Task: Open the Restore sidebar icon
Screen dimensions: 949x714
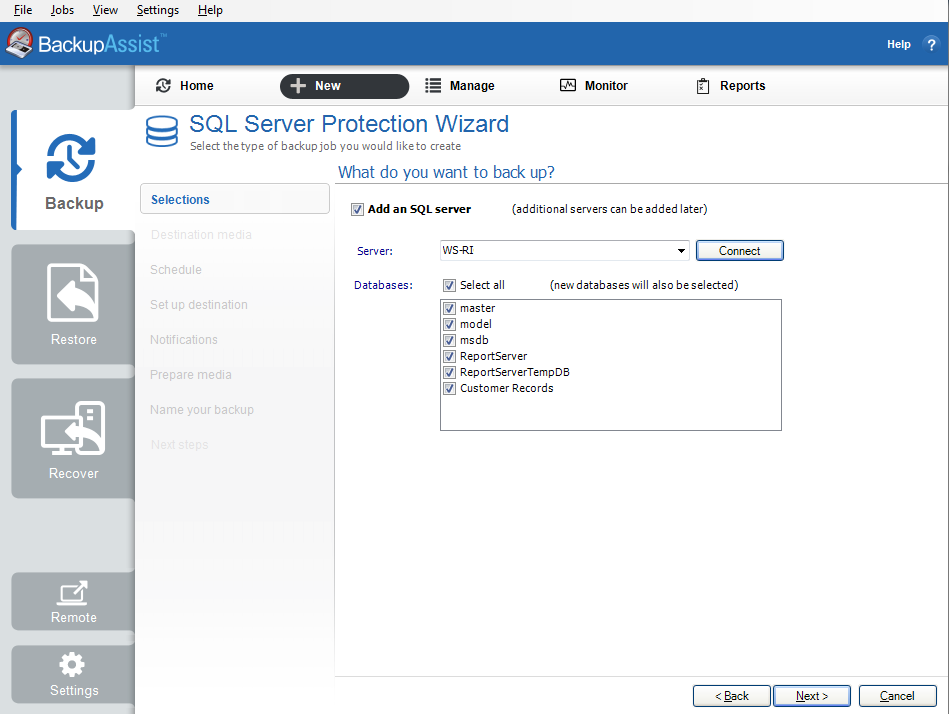Action: (x=73, y=293)
